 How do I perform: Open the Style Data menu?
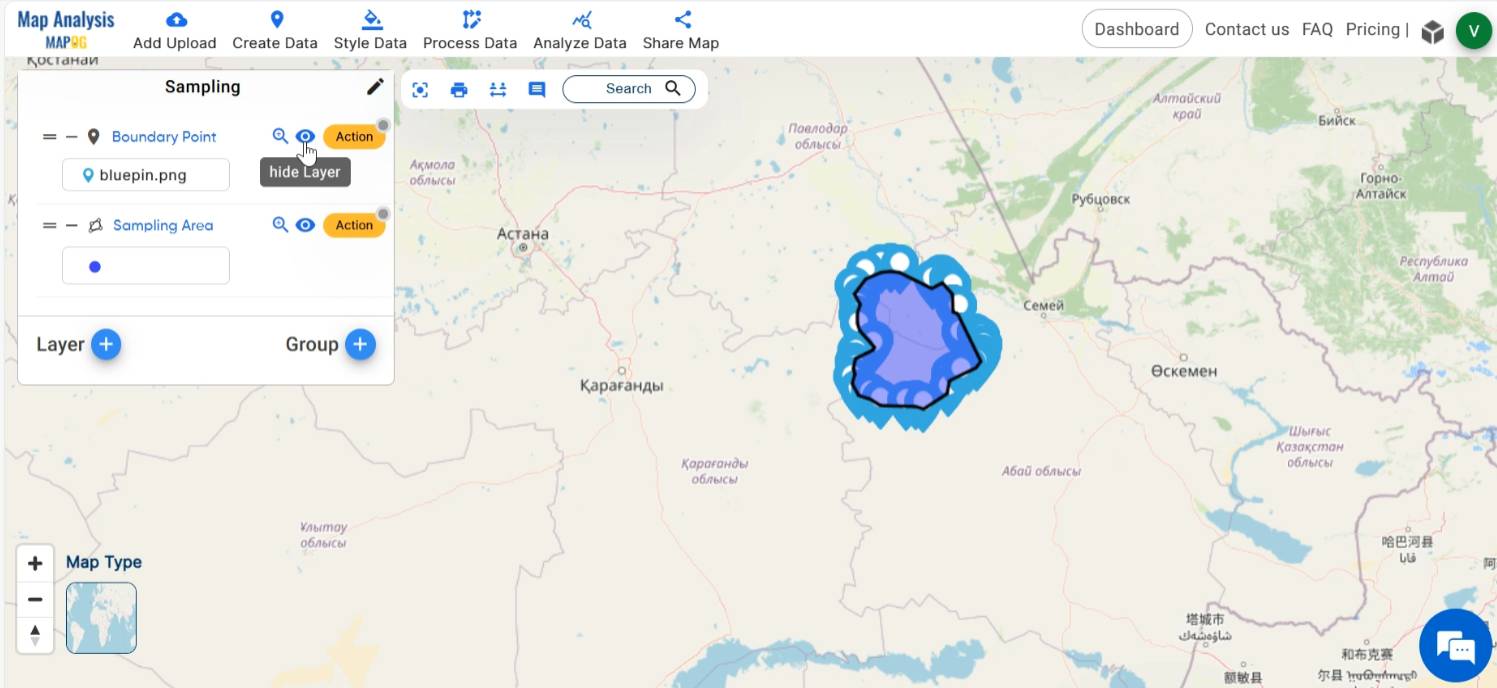pos(370,30)
